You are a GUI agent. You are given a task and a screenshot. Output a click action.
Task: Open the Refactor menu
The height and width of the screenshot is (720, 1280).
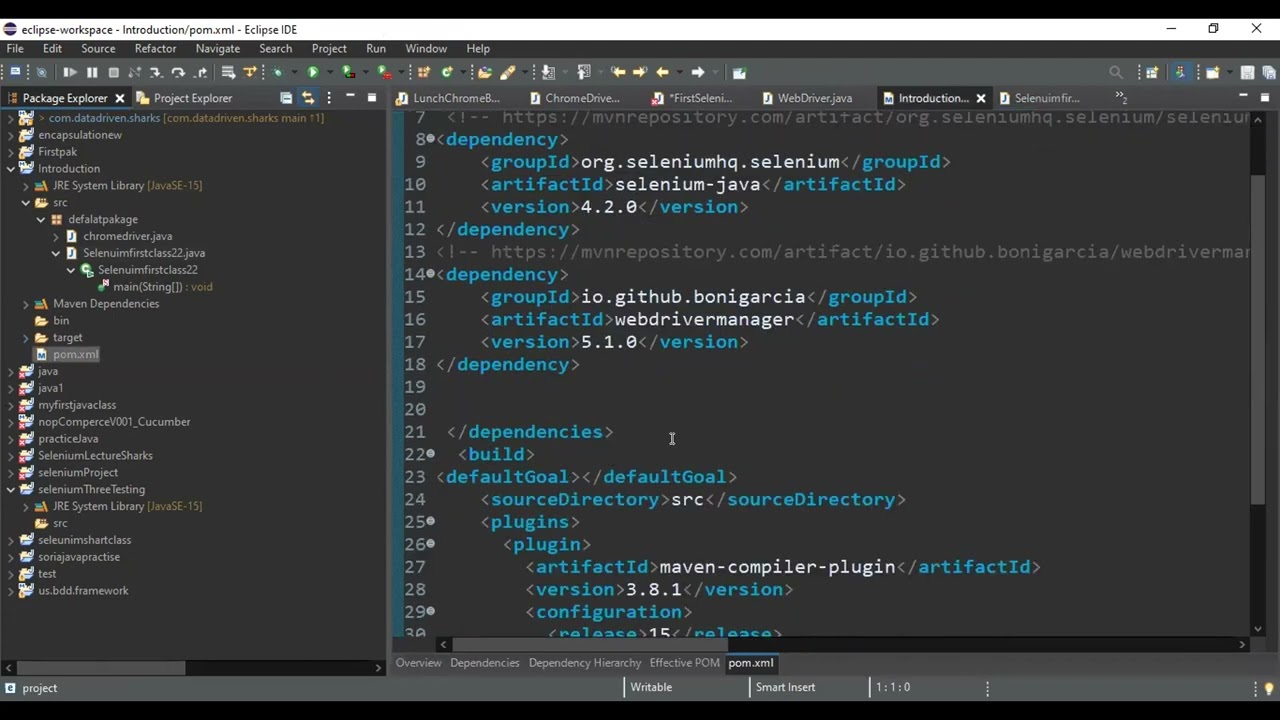(155, 48)
